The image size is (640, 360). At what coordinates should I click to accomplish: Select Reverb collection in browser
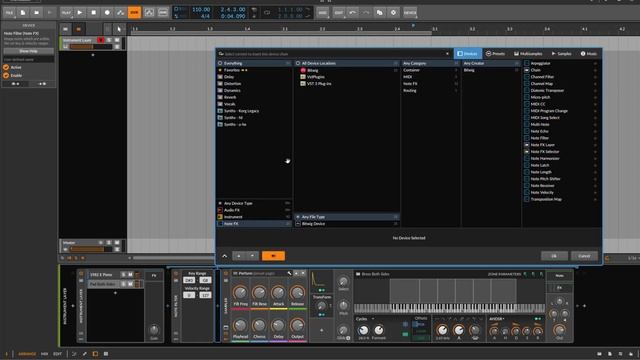point(254,97)
